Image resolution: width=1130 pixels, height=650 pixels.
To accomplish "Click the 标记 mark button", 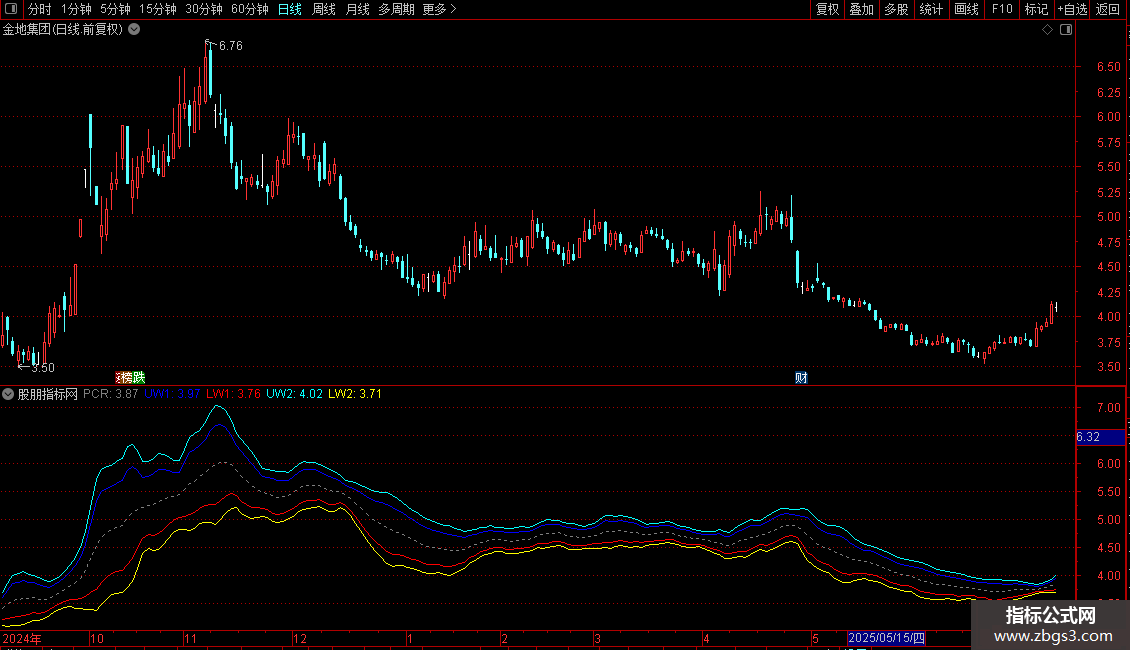I will [1036, 9].
